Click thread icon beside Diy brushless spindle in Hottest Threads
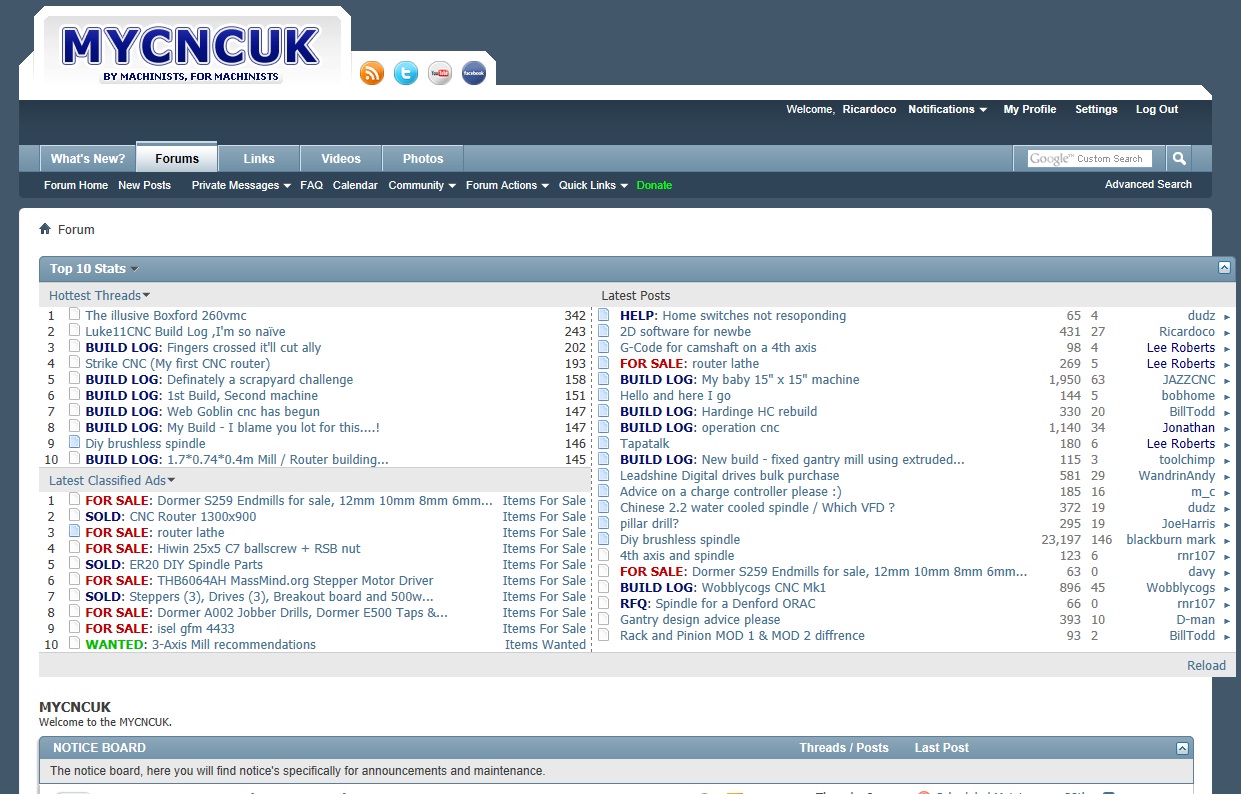Viewport: 1241px width, 794px height. tap(74, 443)
